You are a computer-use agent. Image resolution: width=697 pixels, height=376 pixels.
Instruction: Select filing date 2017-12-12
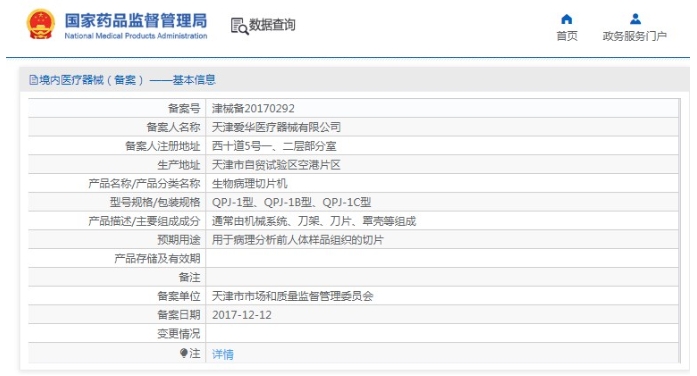[241, 315]
